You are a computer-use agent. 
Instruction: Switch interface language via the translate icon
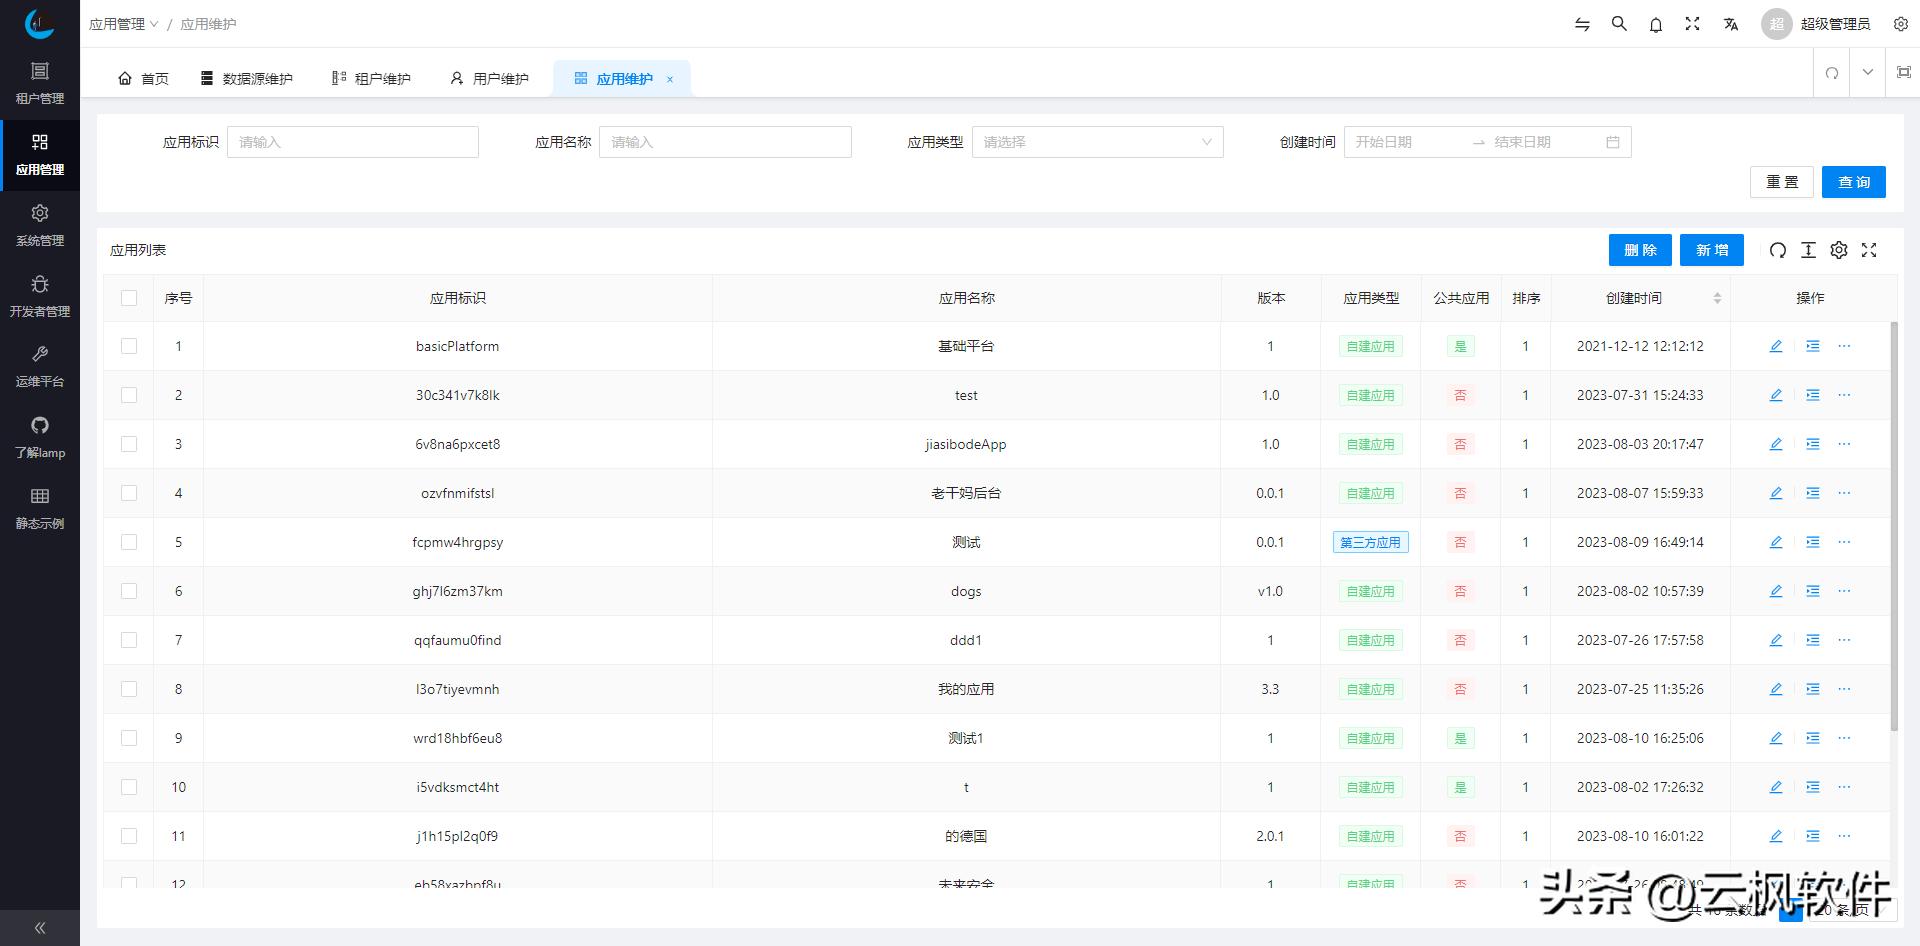[1731, 24]
